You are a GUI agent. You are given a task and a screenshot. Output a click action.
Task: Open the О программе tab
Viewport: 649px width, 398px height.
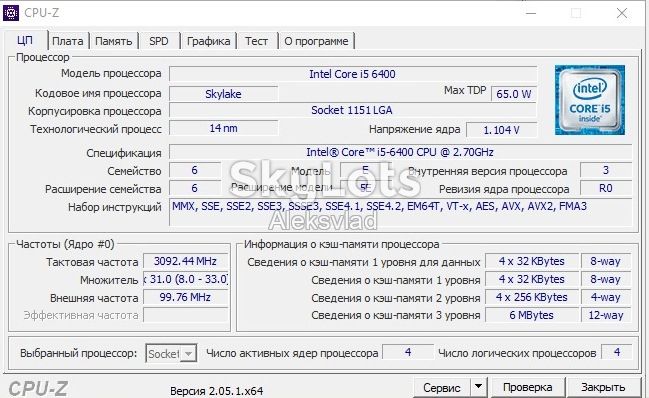tap(316, 41)
